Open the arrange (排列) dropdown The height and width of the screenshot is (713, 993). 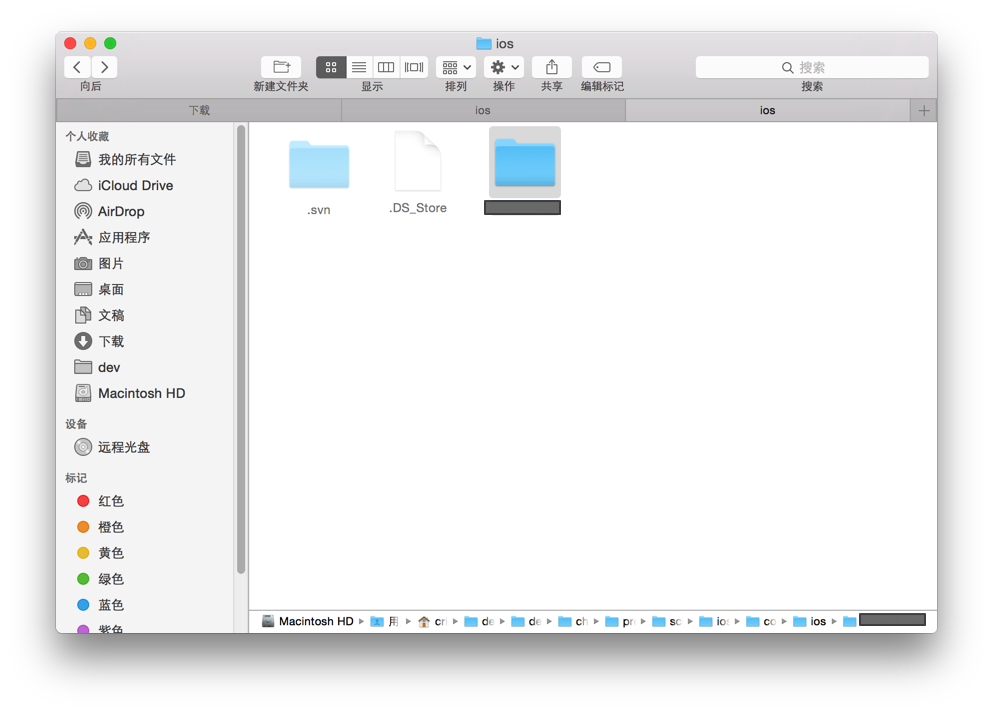click(x=456, y=67)
